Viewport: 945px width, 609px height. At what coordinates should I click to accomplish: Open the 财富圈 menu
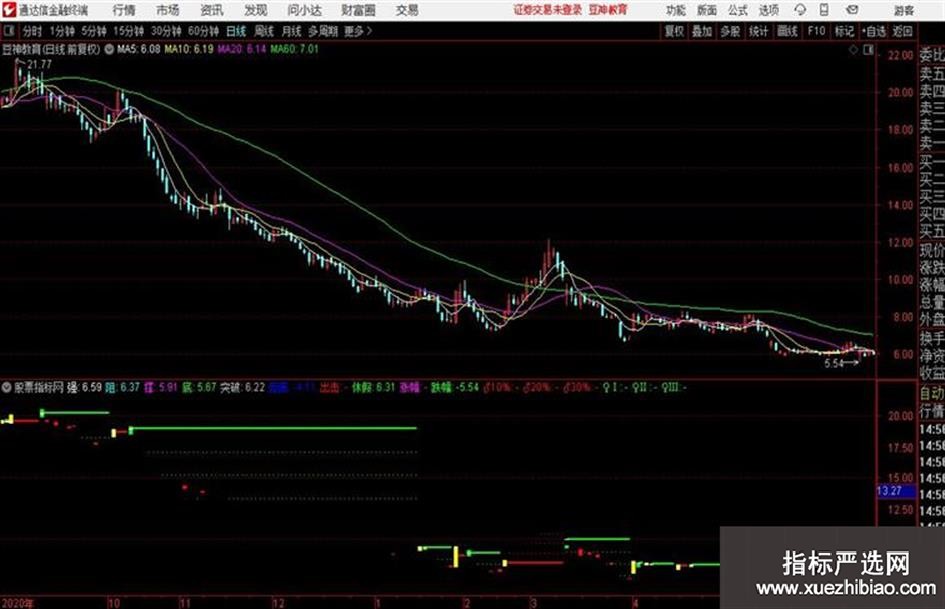358,10
